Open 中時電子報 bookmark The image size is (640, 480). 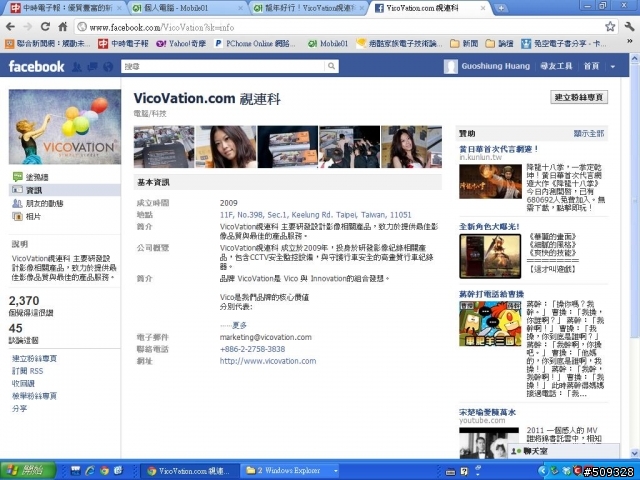123,43
